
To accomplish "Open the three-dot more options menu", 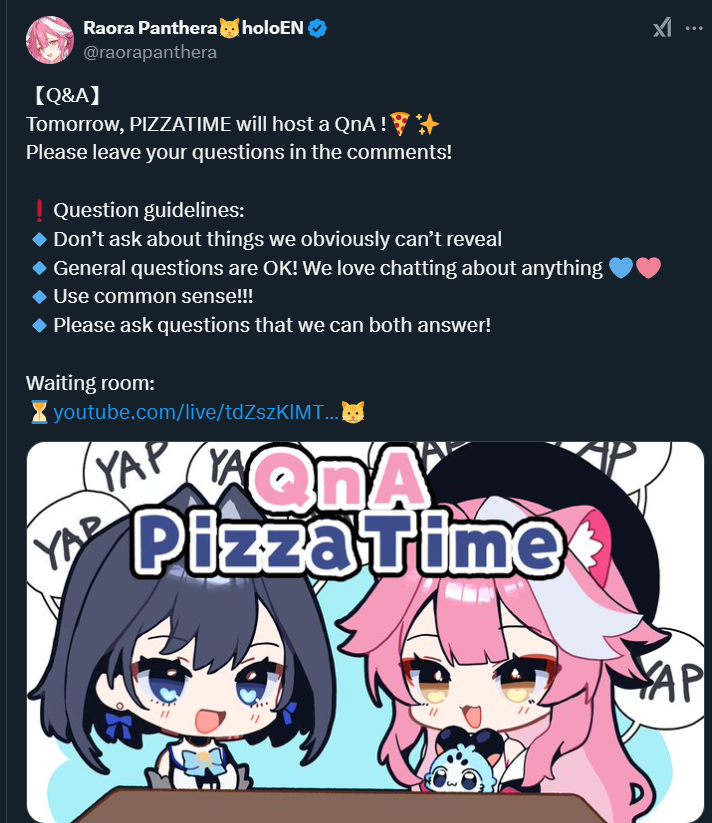I will (x=694, y=28).
